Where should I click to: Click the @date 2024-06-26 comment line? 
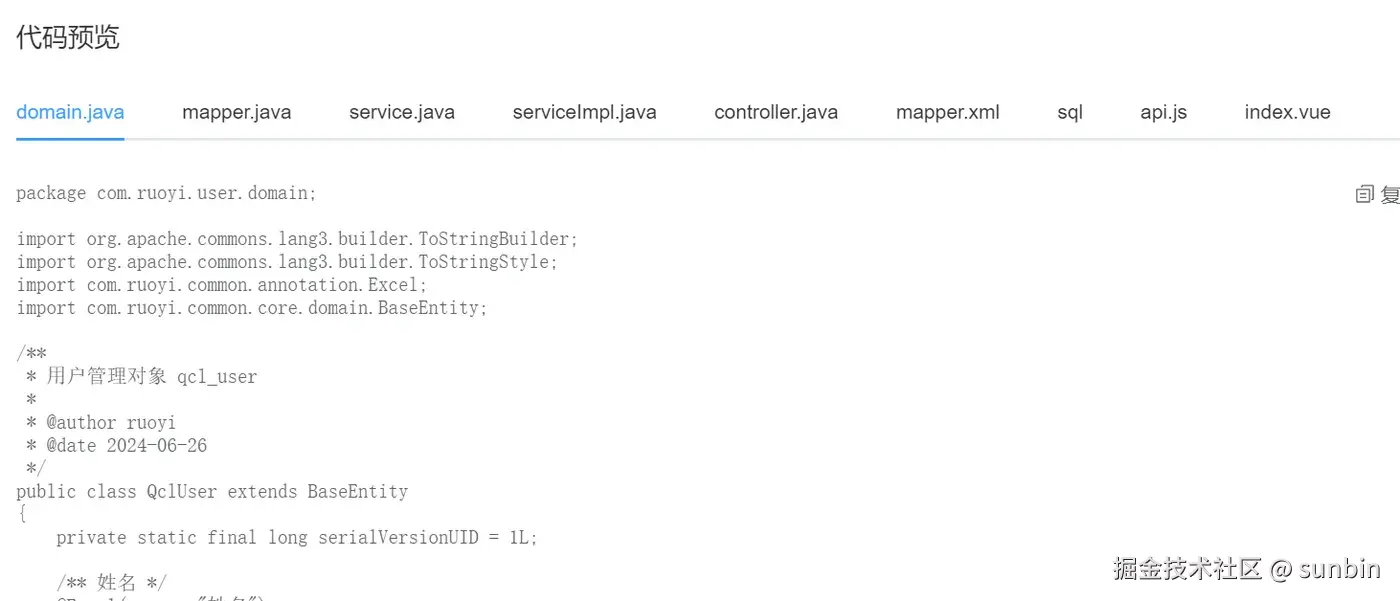117,446
